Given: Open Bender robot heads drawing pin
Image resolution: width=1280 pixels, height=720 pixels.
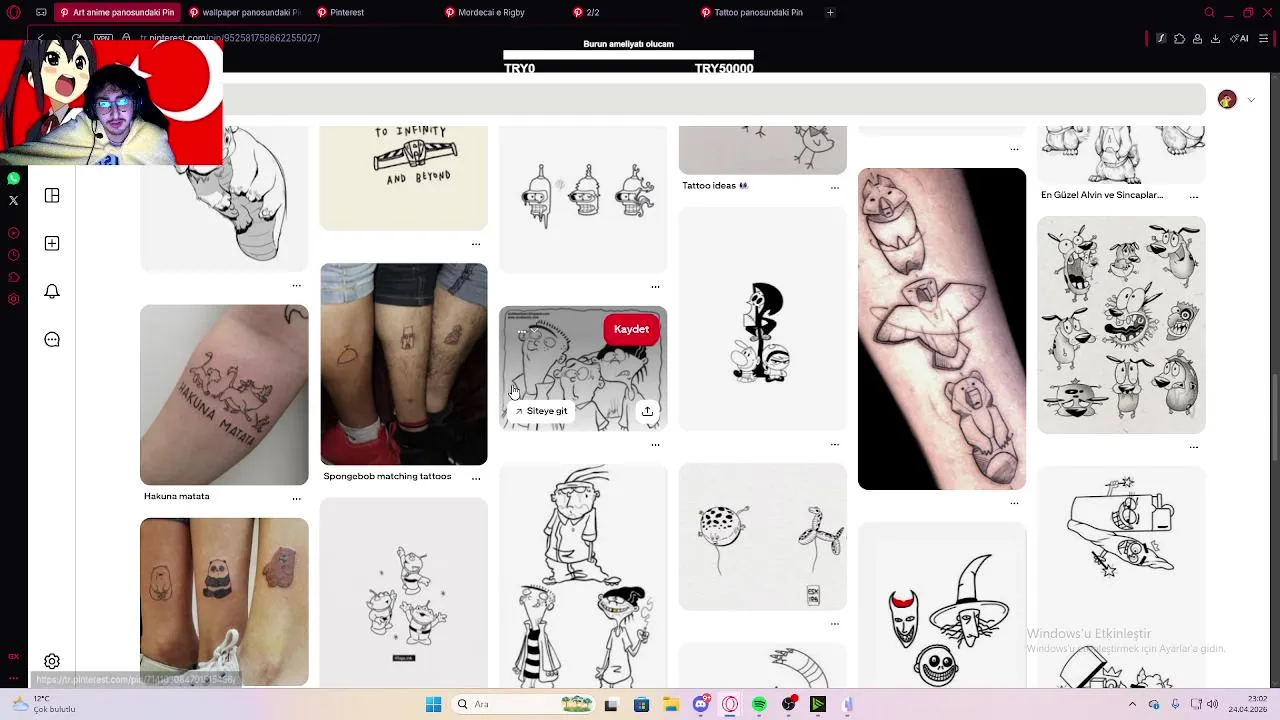Looking at the screenshot, I should (x=583, y=198).
